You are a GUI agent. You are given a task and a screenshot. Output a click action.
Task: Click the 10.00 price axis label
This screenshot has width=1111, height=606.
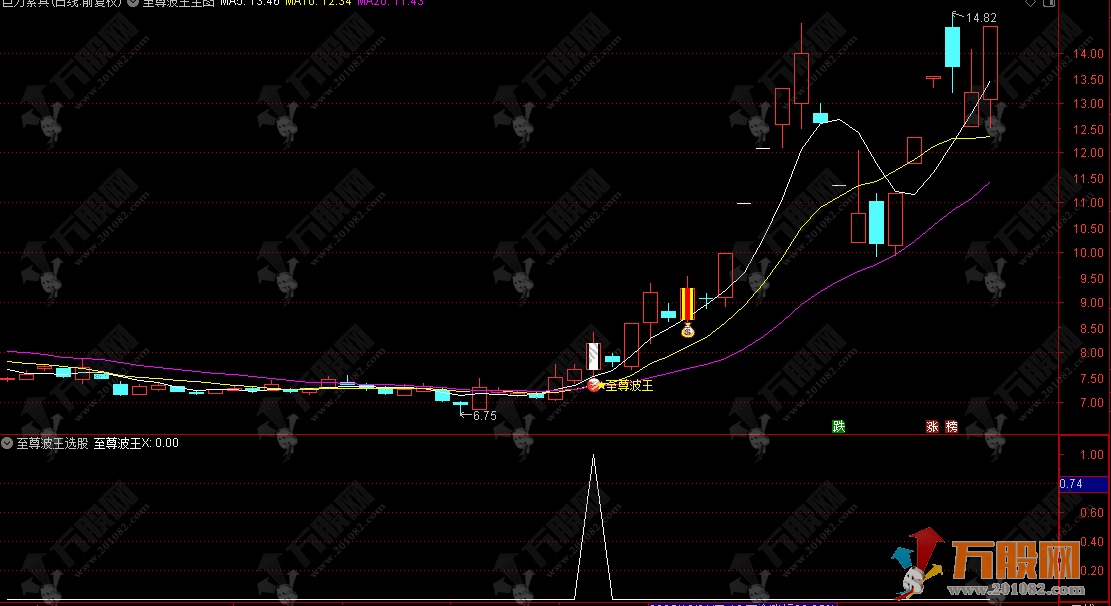point(1088,253)
